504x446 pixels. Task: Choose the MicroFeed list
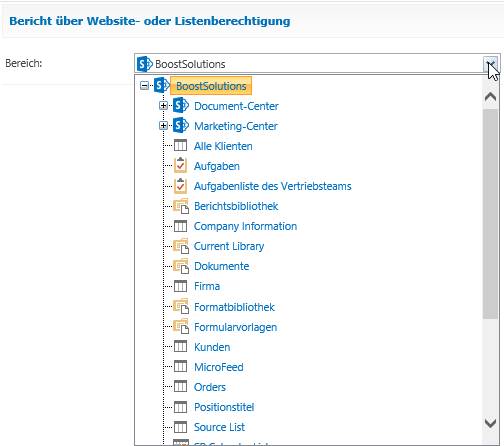(219, 367)
